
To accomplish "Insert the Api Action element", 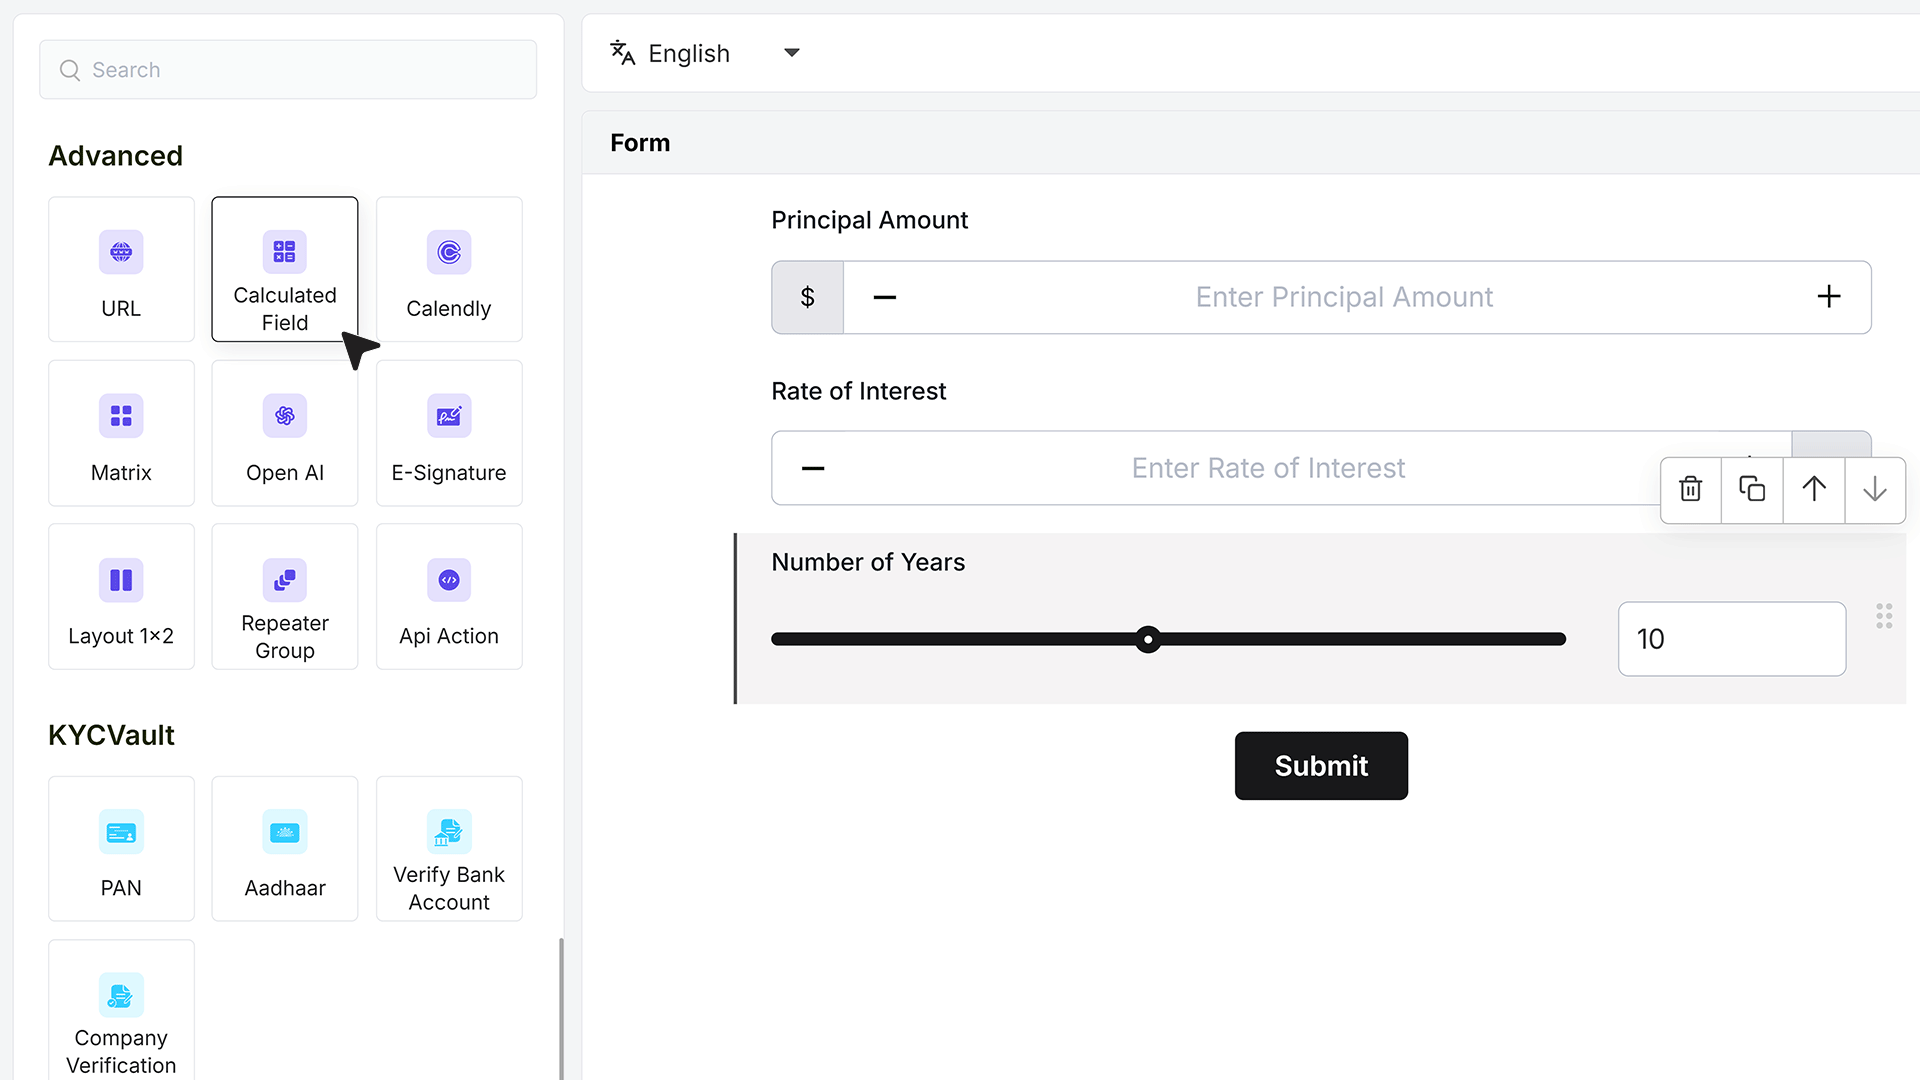I will pyautogui.click(x=449, y=597).
